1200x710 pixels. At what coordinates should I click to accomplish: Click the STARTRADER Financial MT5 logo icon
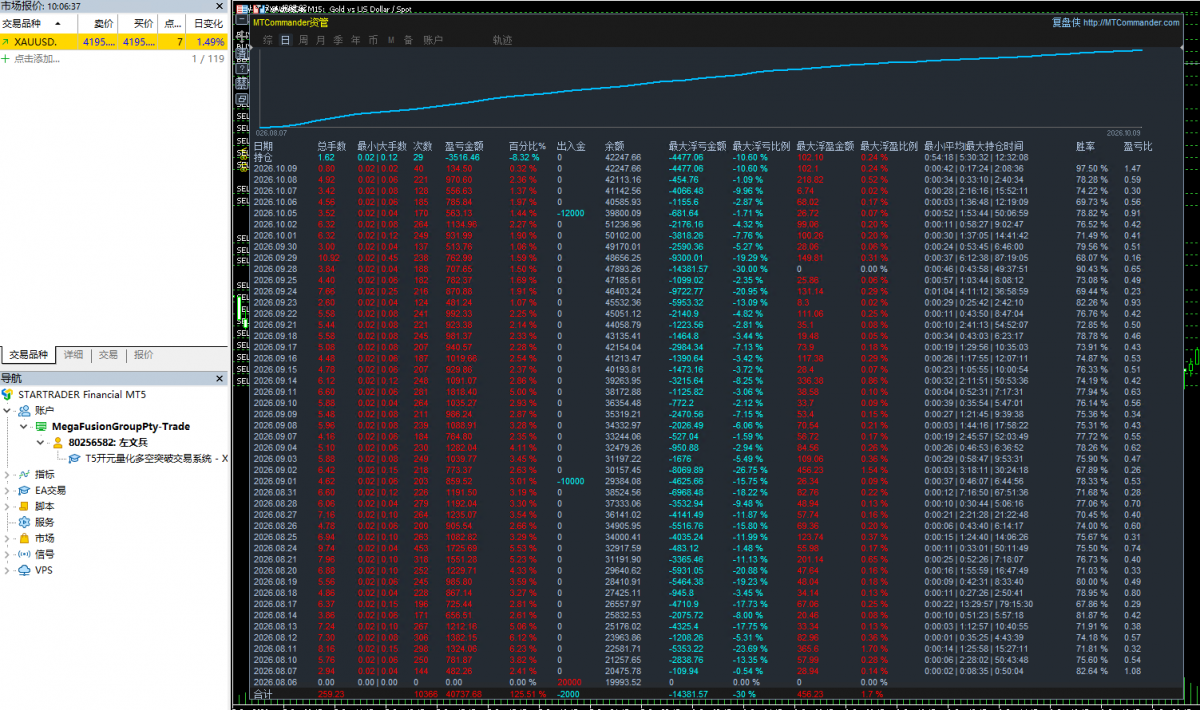(x=8, y=394)
